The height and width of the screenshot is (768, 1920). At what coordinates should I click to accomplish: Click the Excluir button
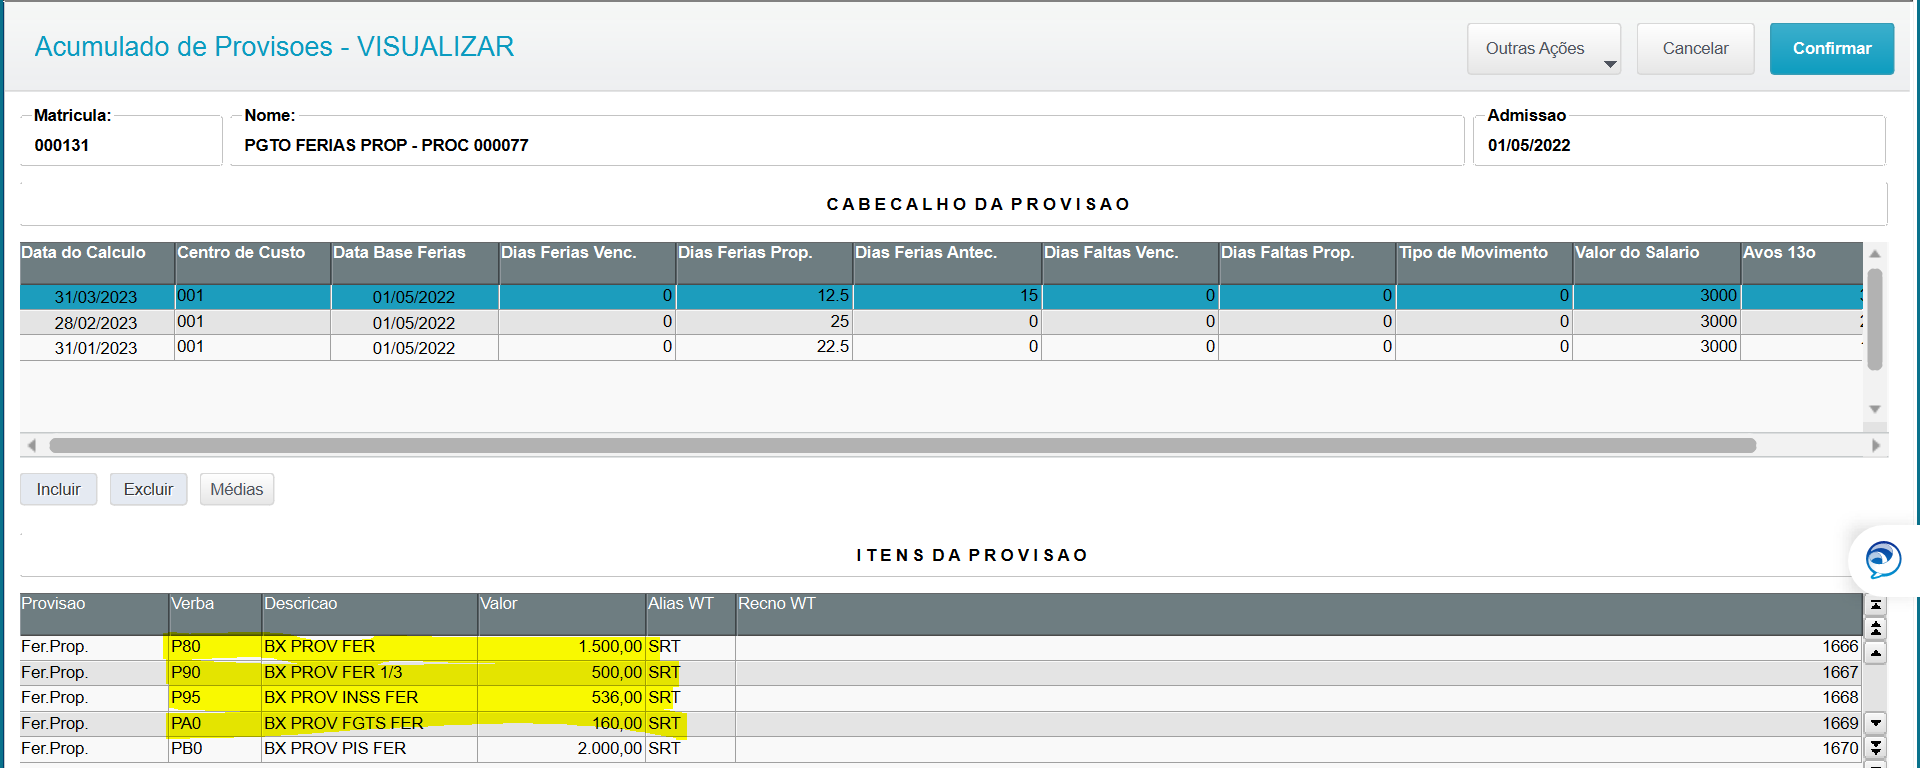(x=148, y=489)
